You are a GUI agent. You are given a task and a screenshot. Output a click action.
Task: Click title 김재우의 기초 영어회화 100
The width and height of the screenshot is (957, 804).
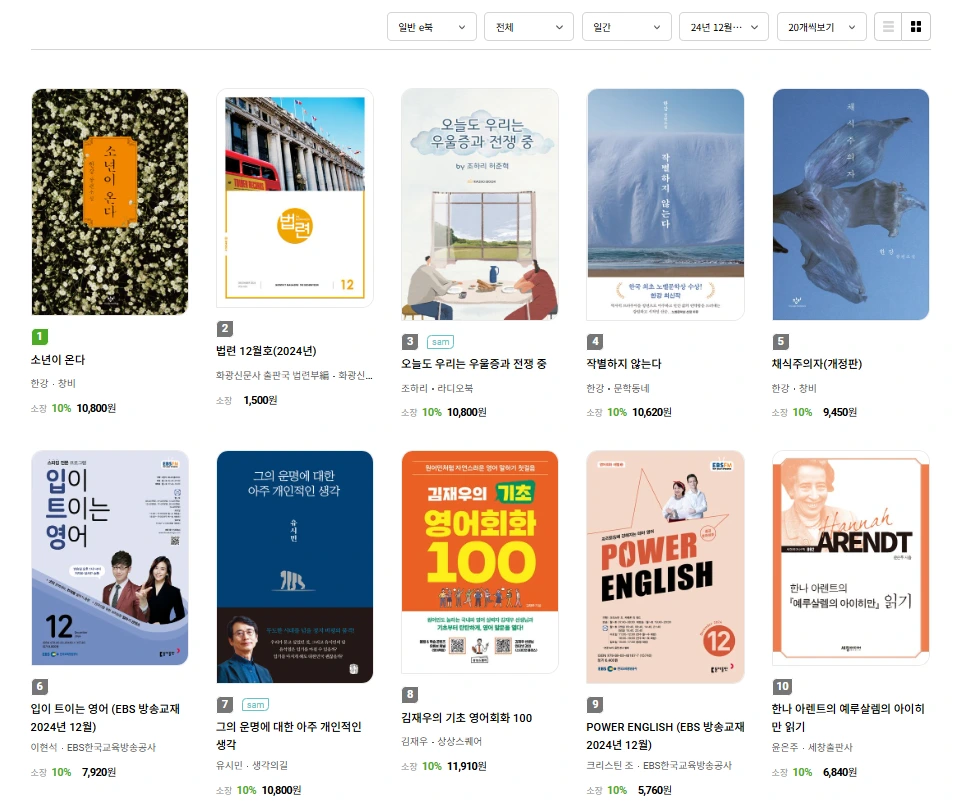[466, 718]
